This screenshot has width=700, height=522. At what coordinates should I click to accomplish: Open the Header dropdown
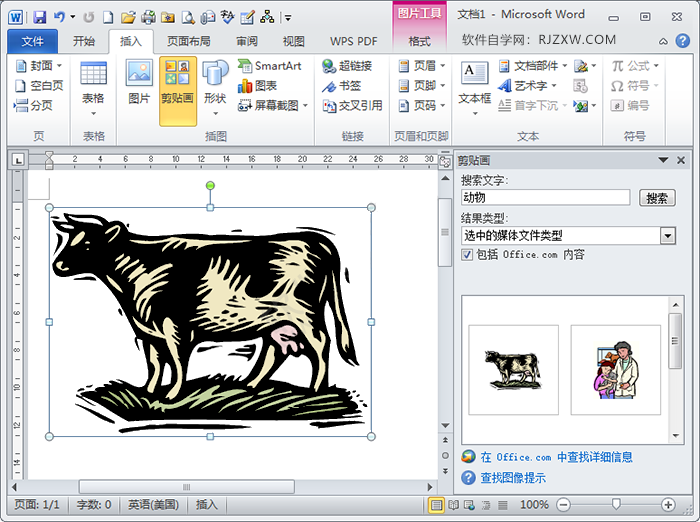tap(443, 66)
